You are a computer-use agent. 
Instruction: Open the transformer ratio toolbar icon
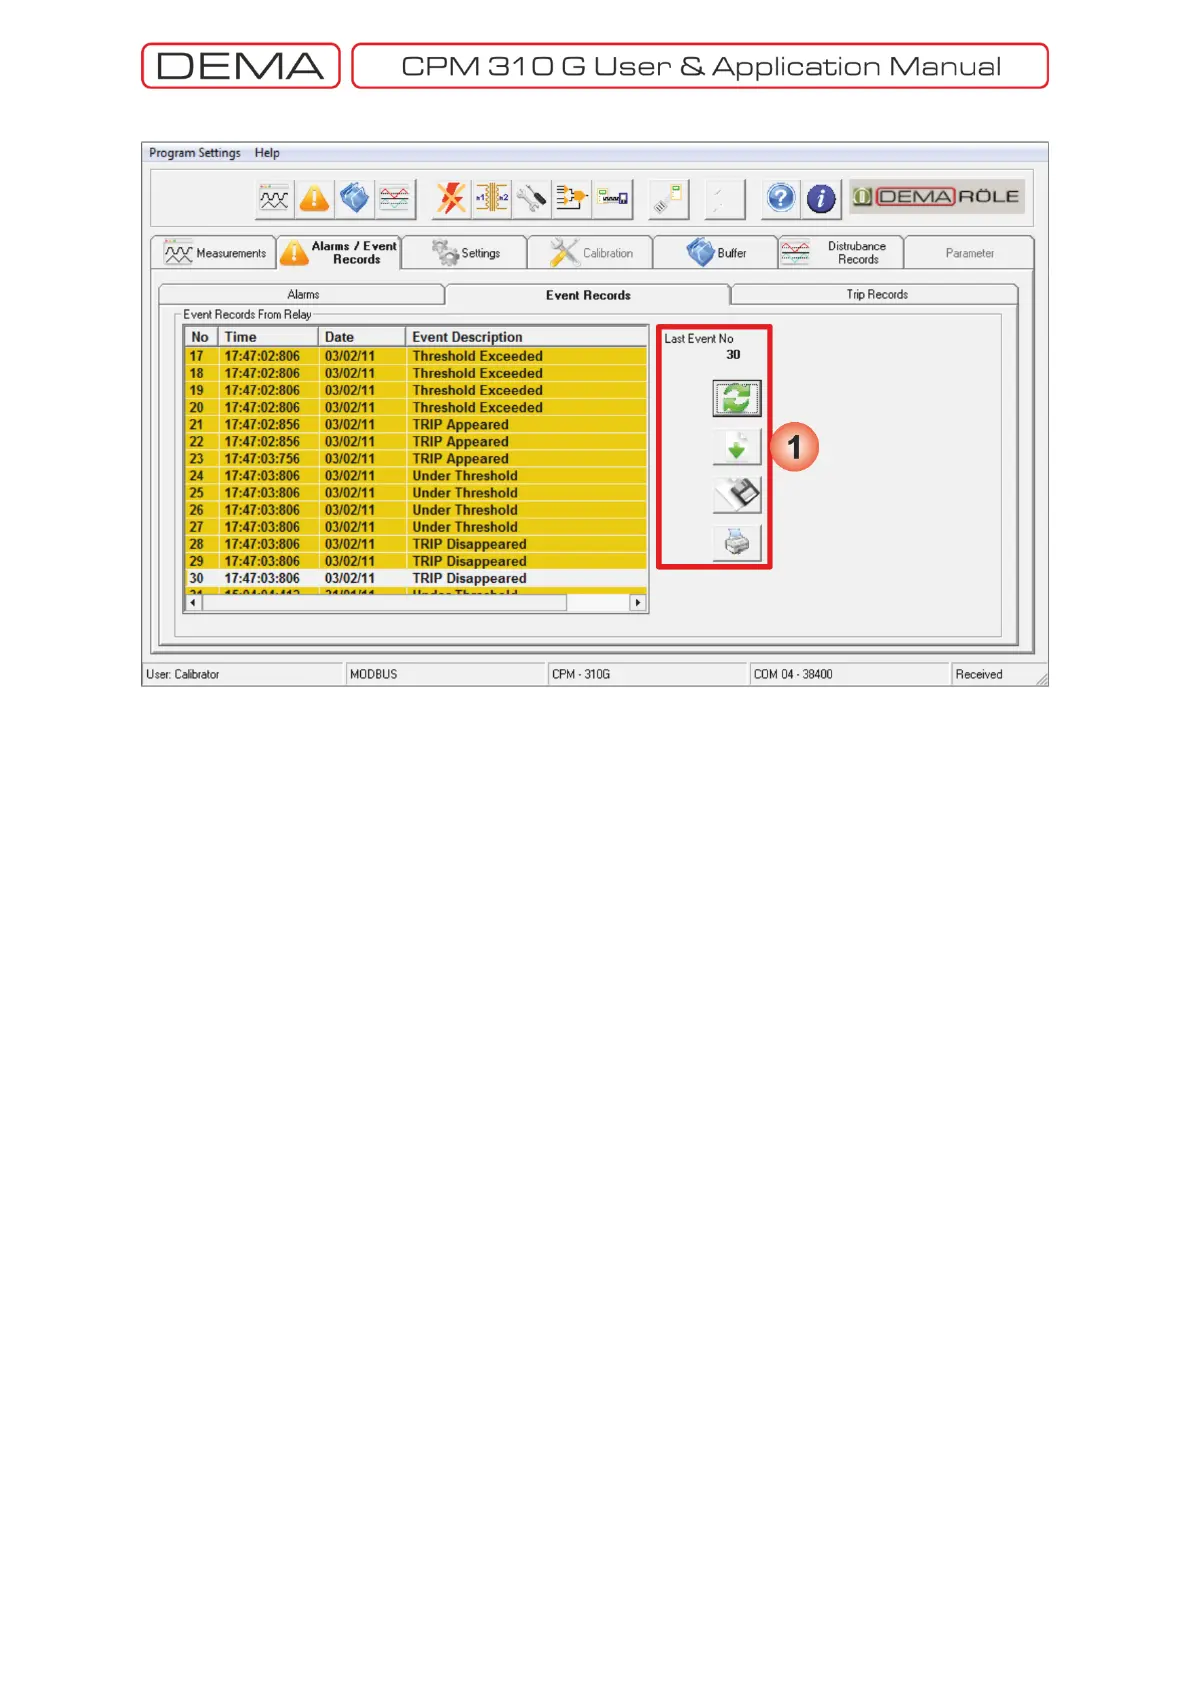click(x=491, y=199)
